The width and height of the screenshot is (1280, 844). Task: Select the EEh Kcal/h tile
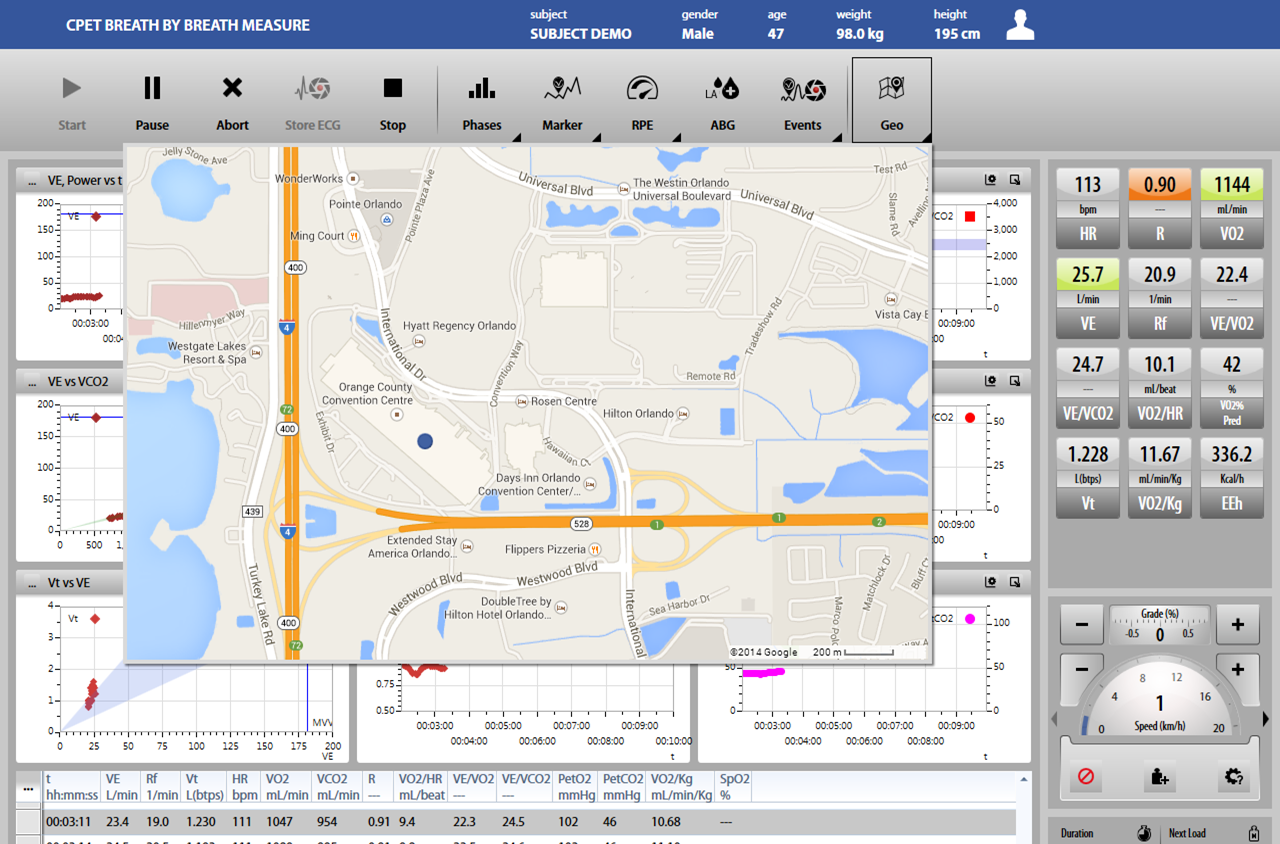[x=1232, y=478]
